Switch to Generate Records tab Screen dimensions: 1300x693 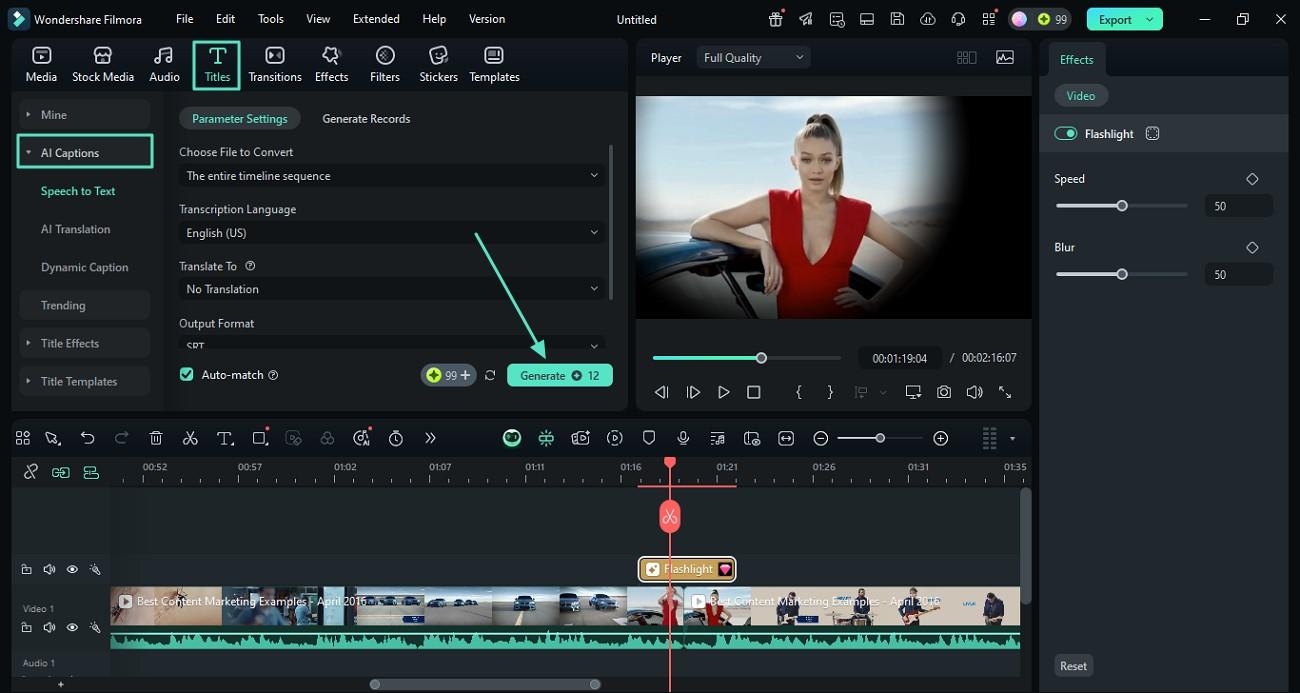point(366,118)
